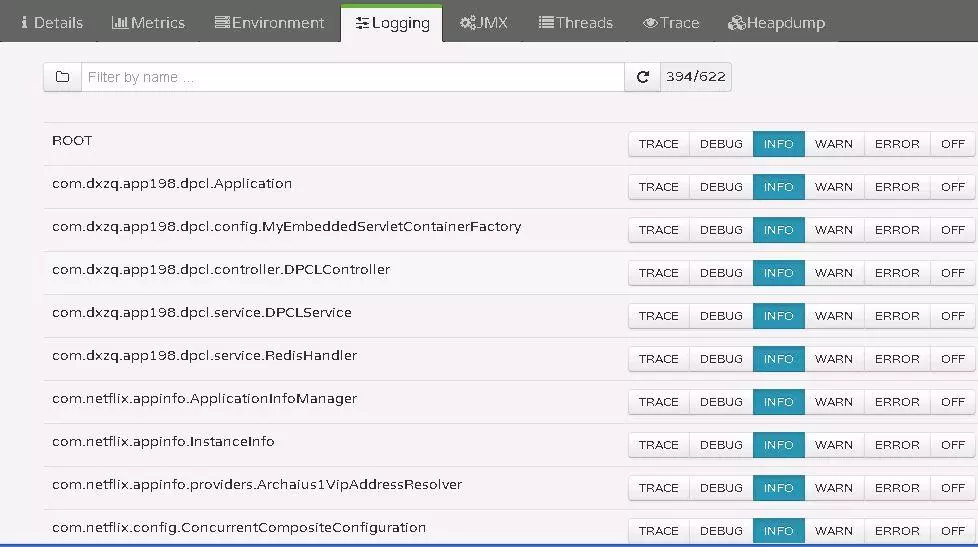Image resolution: width=978 pixels, height=547 pixels.
Task: Click the refresh icon next to the filter
Action: click(x=643, y=77)
